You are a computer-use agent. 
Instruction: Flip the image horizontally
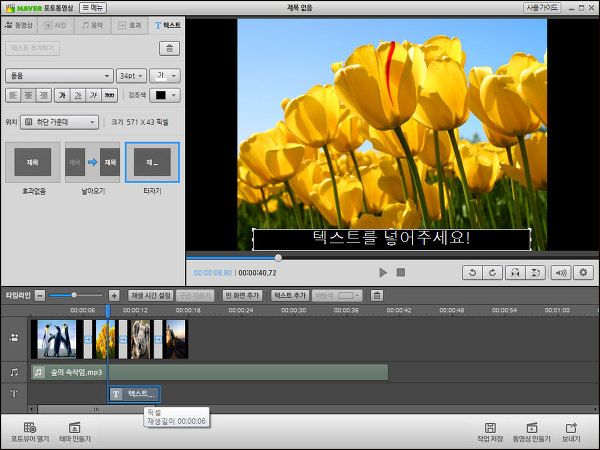click(515, 272)
